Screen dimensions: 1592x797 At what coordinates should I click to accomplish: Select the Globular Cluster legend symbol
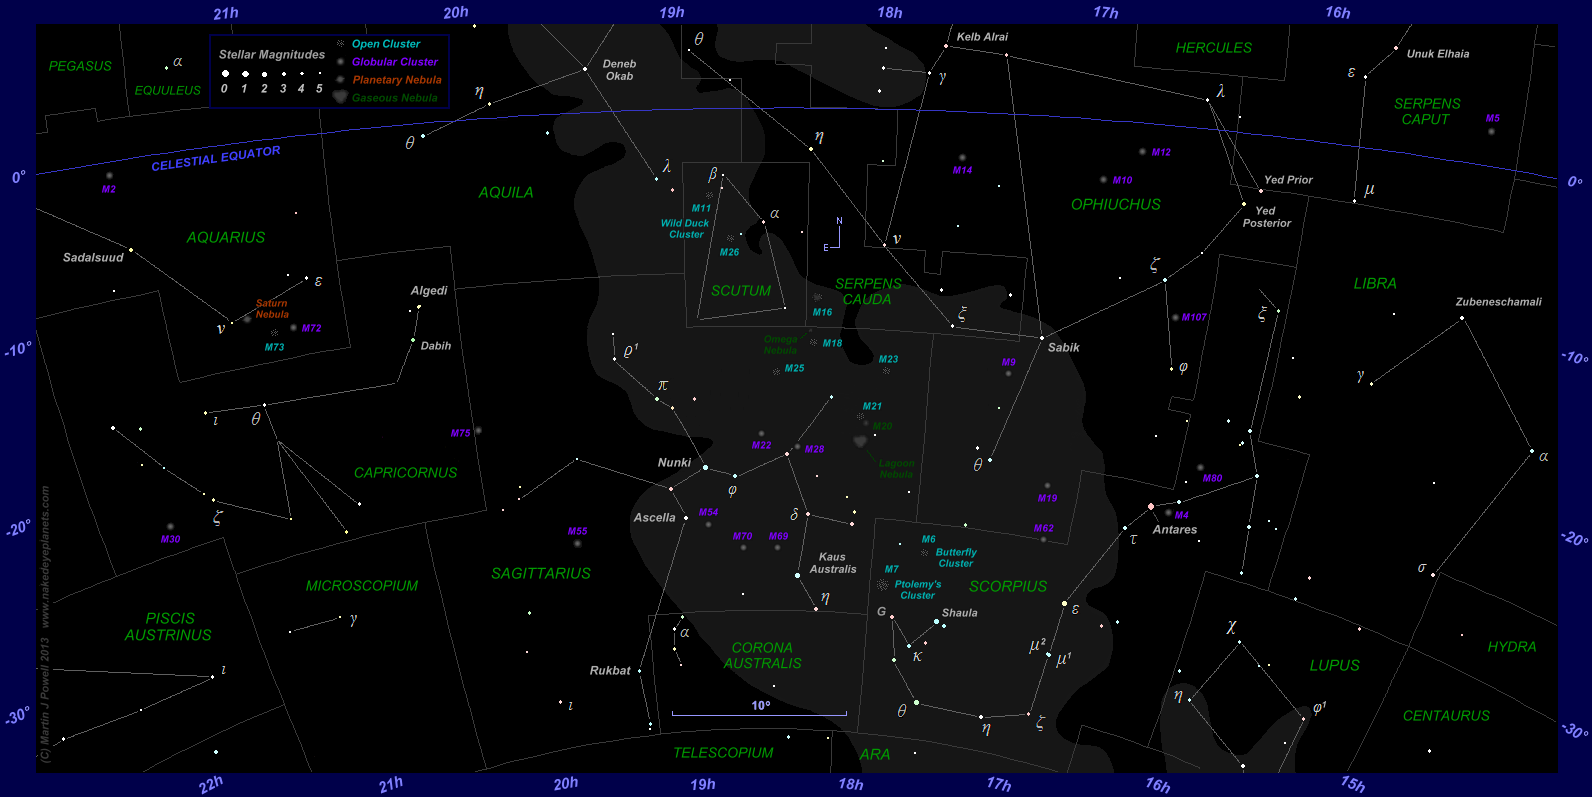[341, 62]
